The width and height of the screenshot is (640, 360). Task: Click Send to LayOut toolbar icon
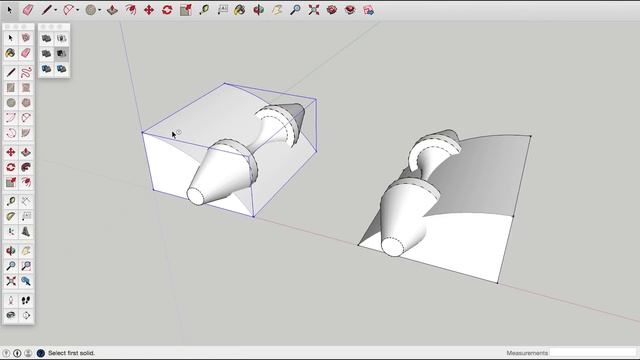368,10
